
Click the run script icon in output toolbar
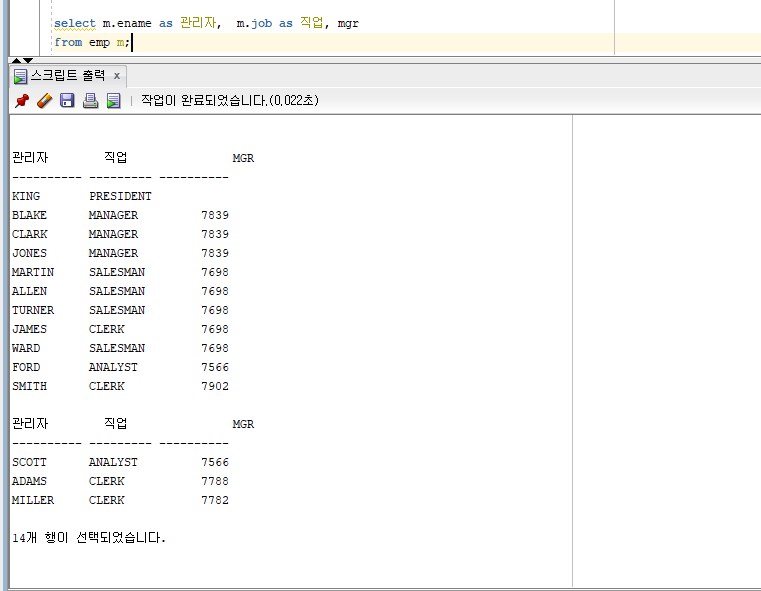114,100
